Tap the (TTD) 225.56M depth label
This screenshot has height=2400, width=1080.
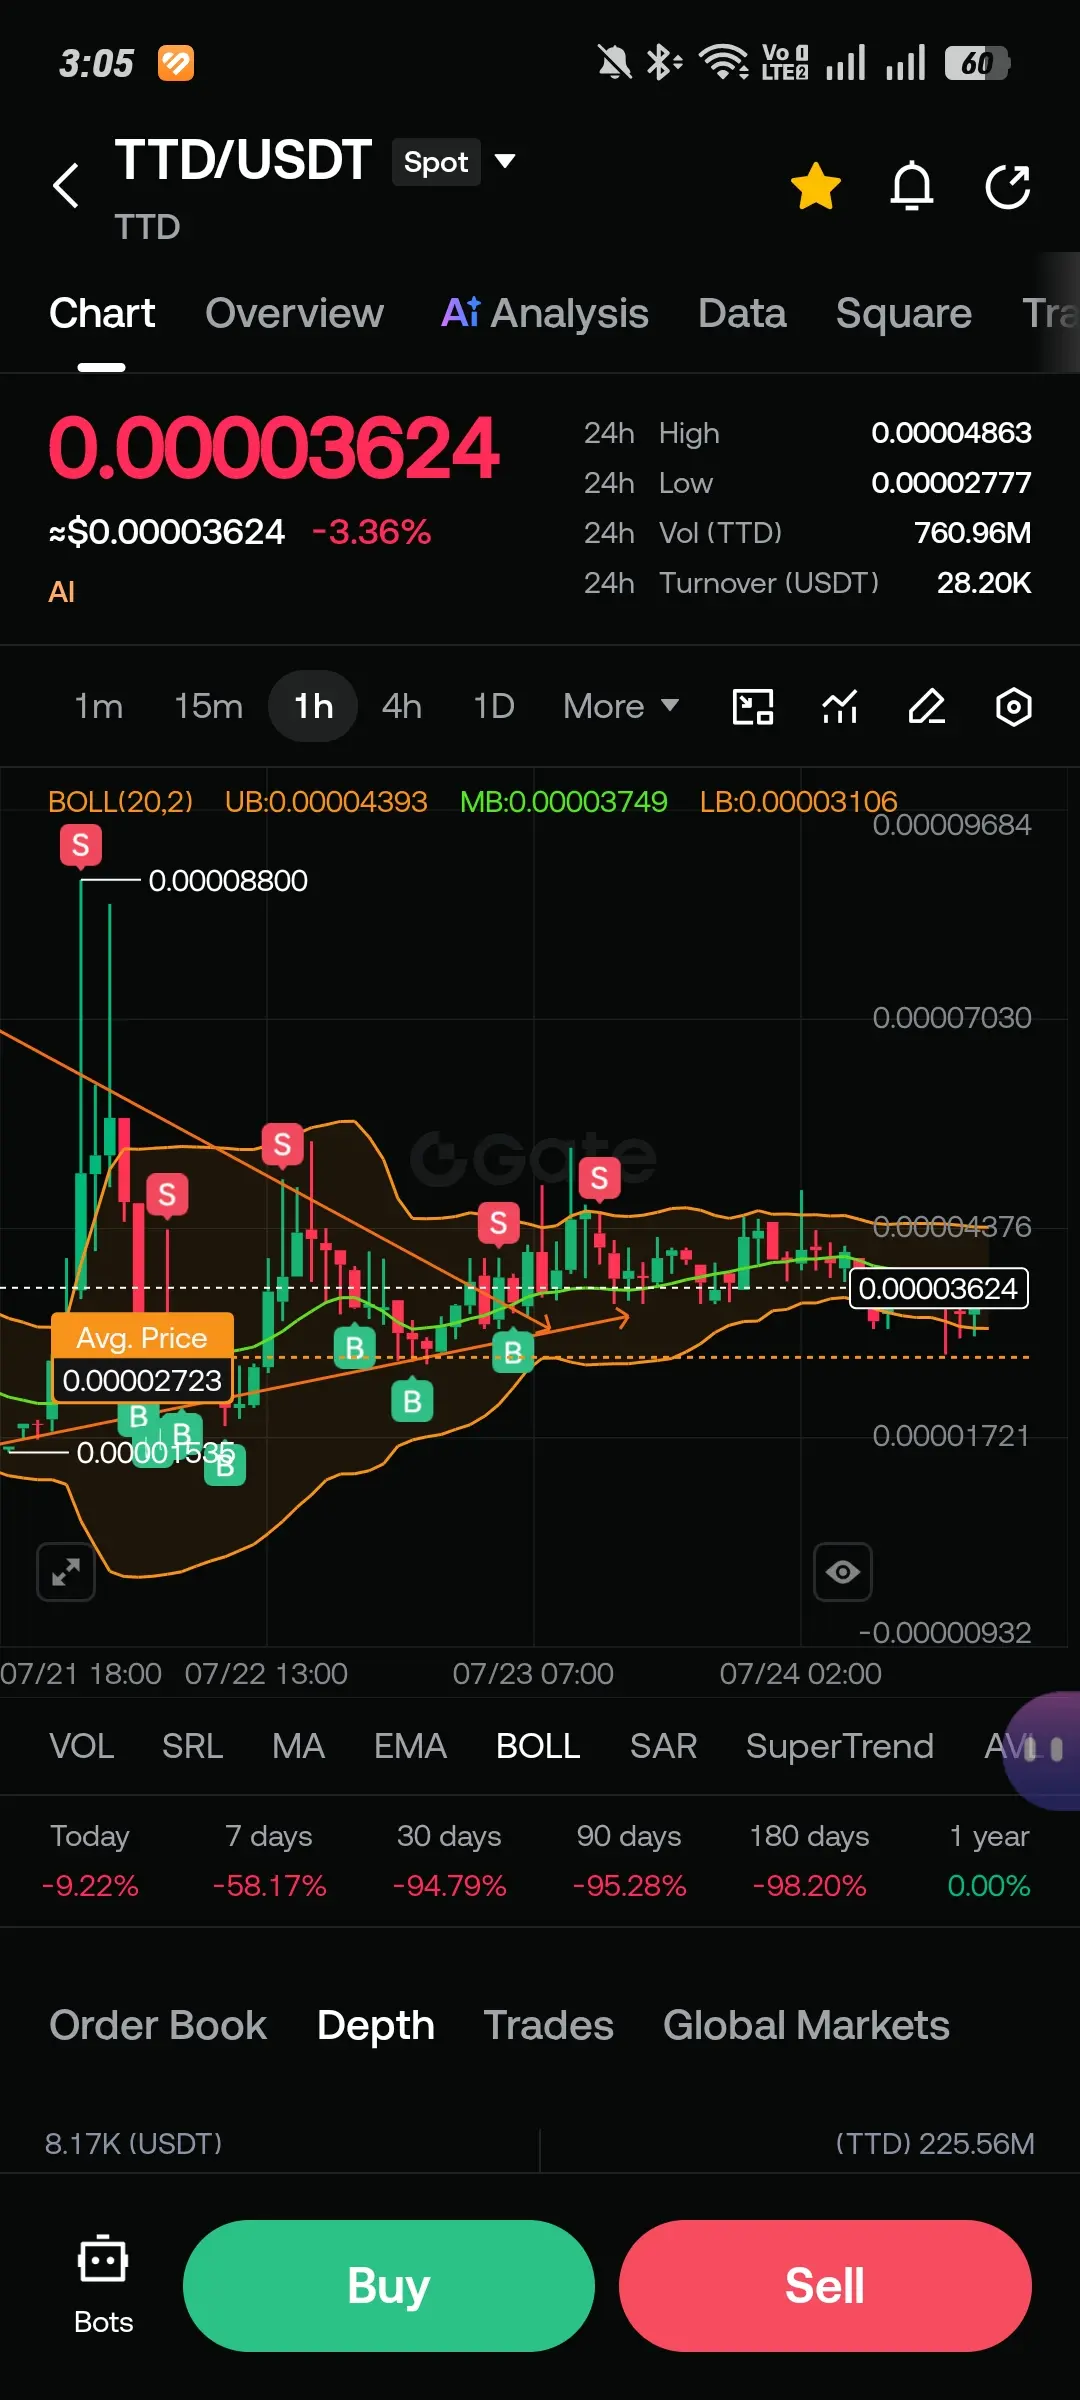click(934, 2144)
